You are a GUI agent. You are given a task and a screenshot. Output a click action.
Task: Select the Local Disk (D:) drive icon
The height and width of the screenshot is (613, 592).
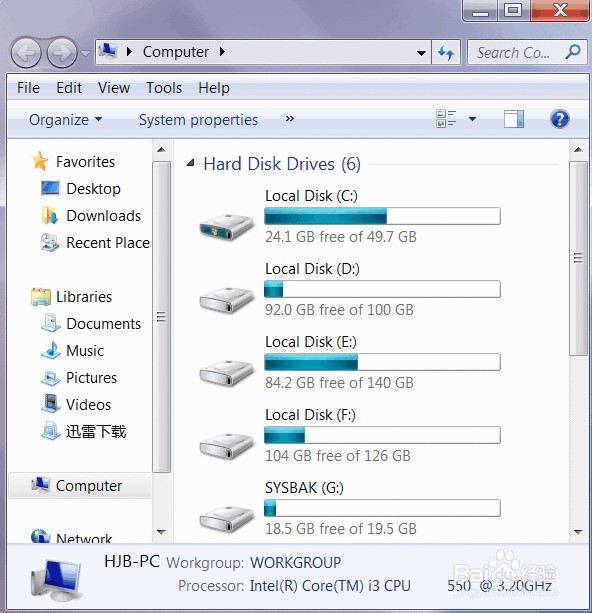226,299
